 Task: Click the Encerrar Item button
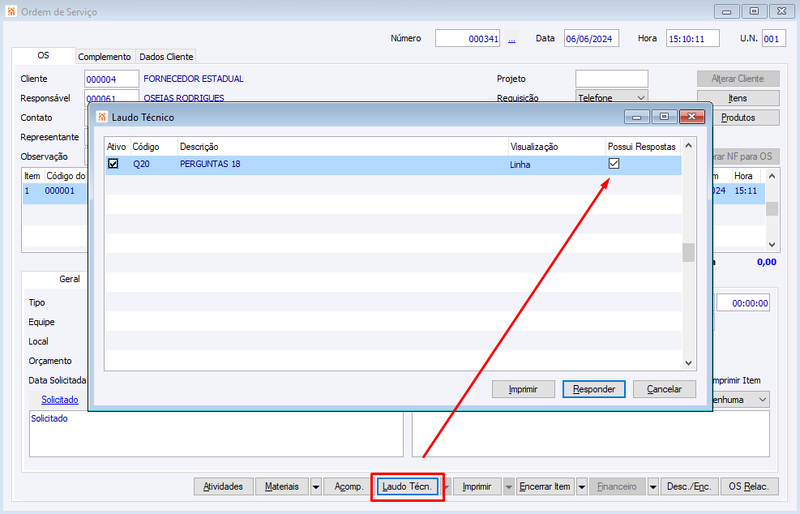[x=545, y=487]
